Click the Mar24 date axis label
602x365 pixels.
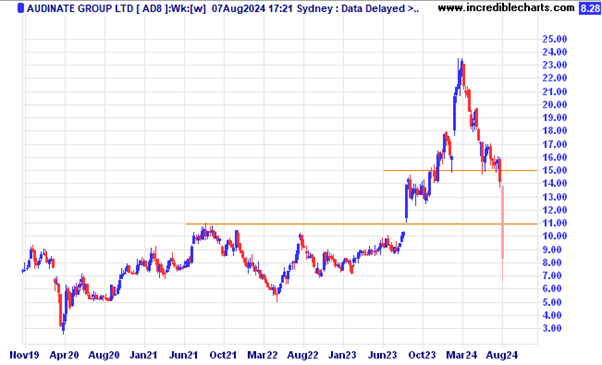[461, 355]
